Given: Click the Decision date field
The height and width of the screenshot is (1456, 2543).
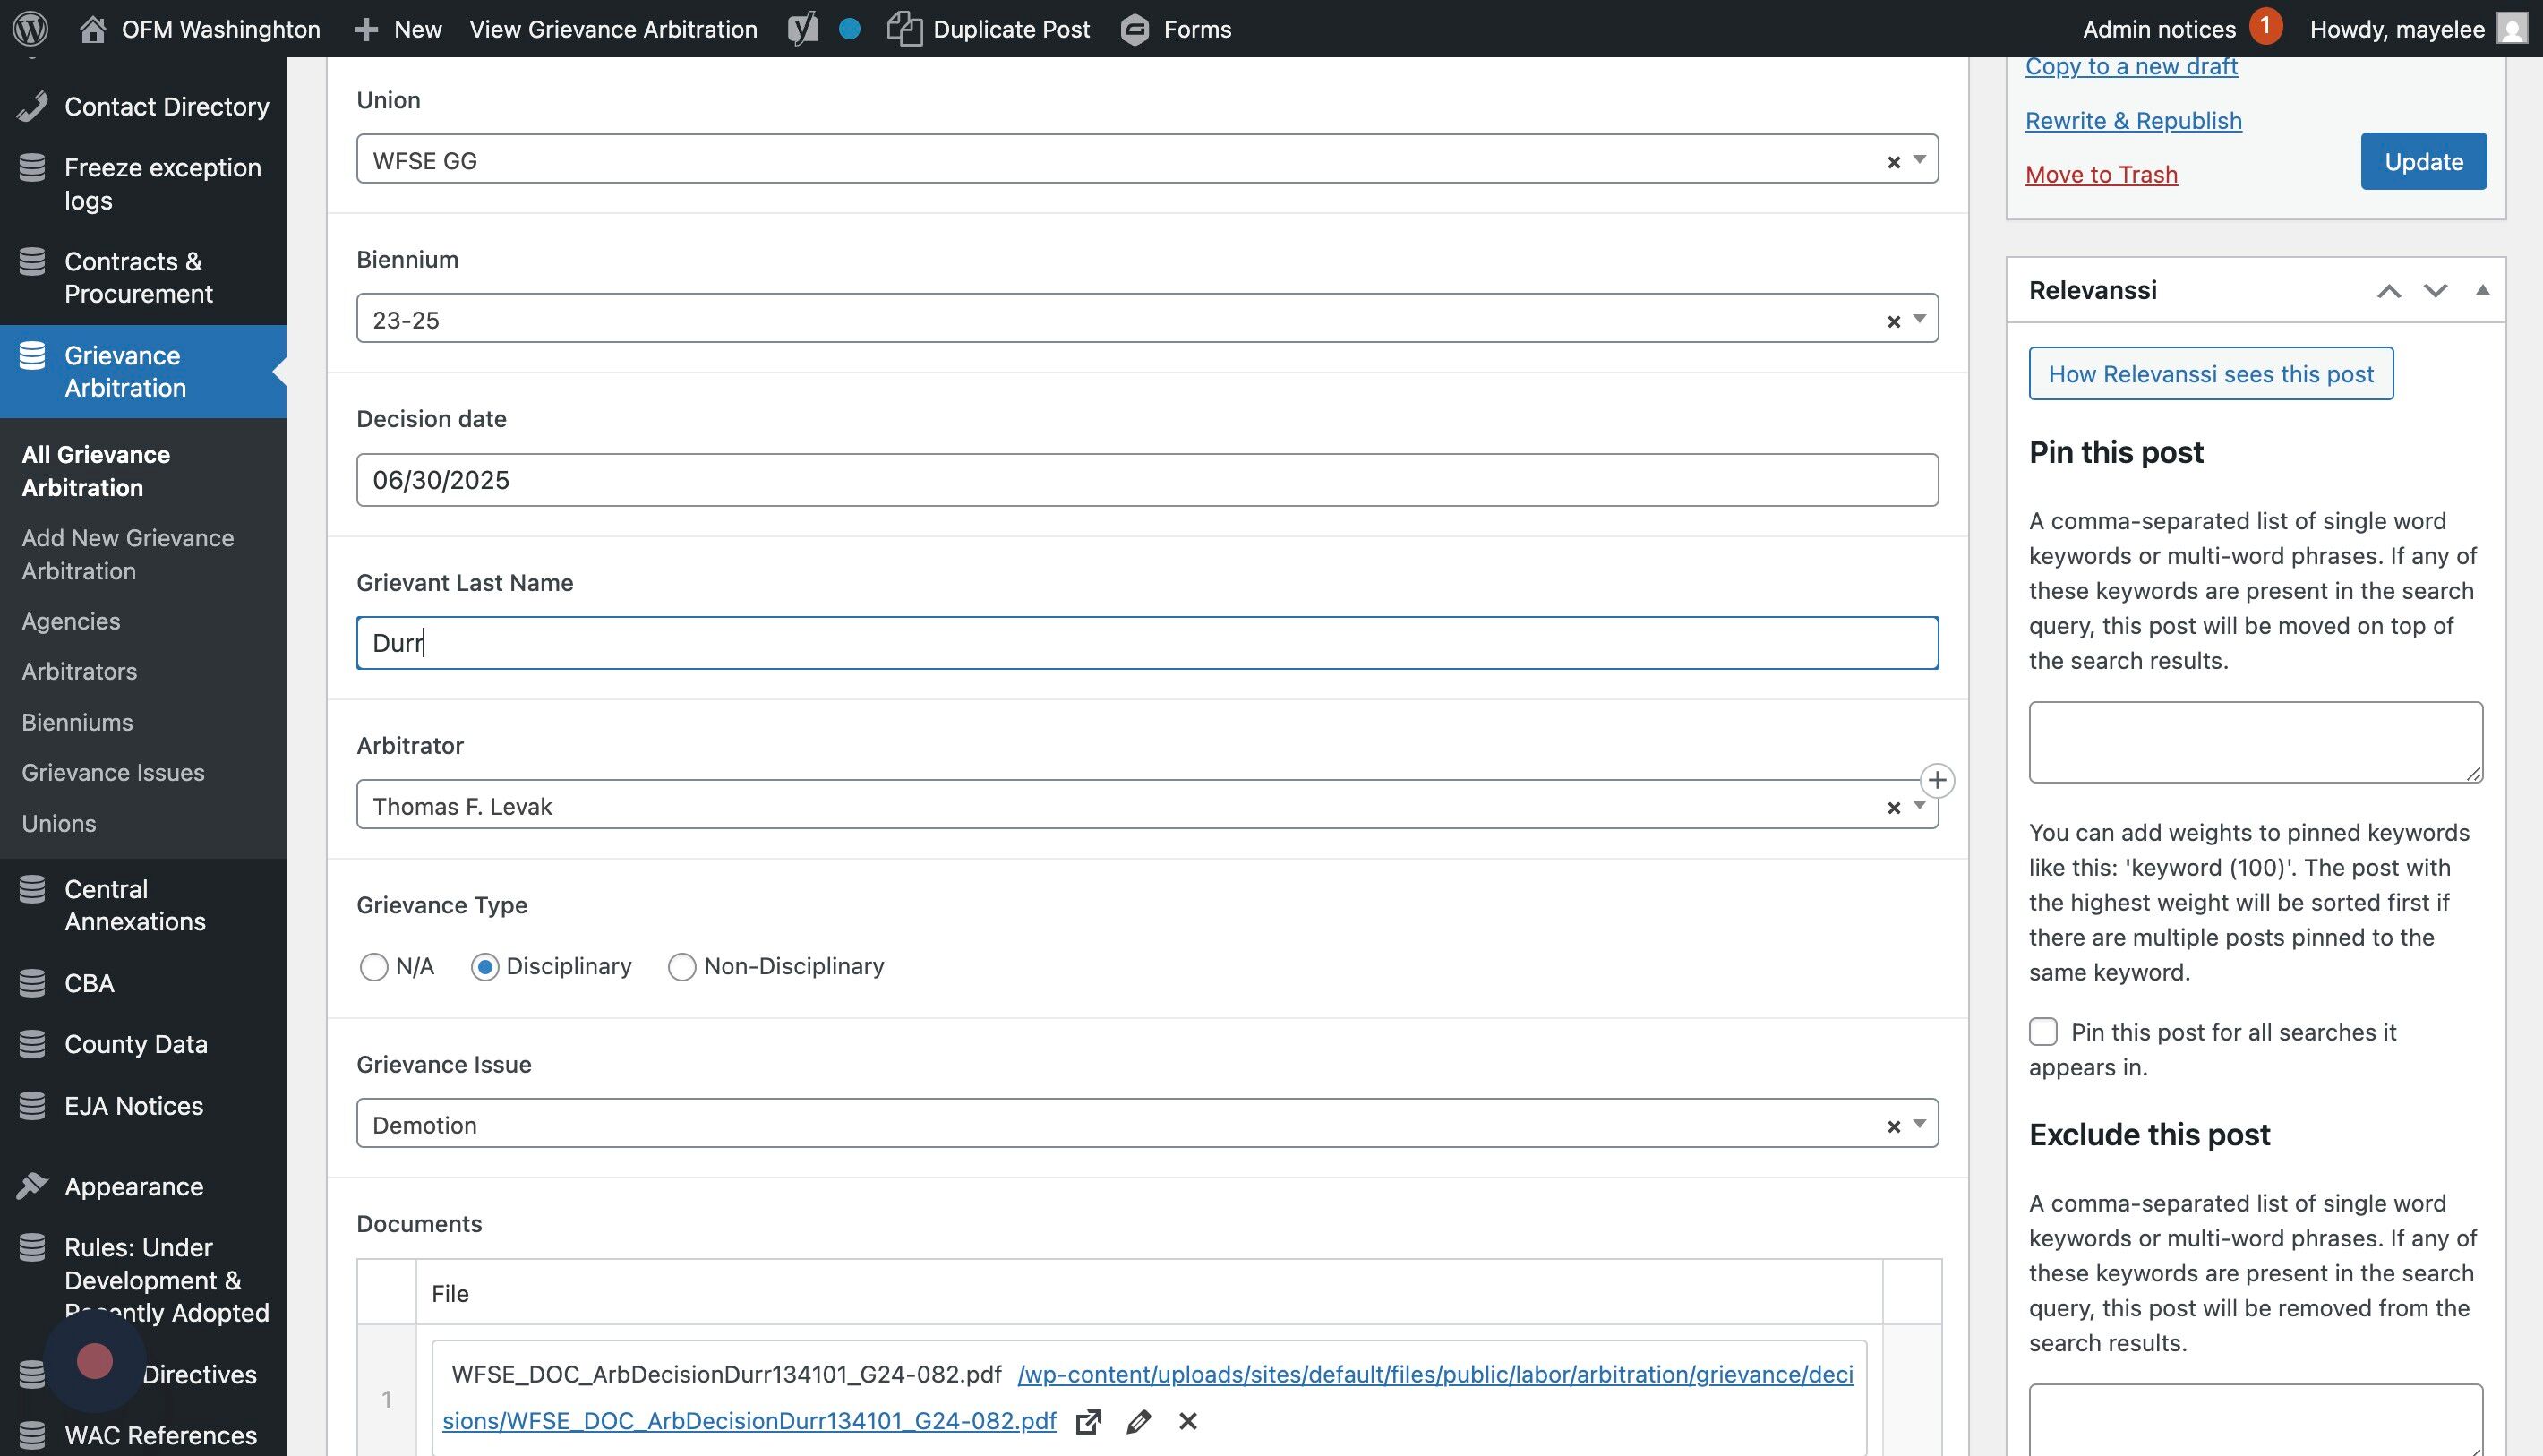Looking at the screenshot, I should (1146, 480).
